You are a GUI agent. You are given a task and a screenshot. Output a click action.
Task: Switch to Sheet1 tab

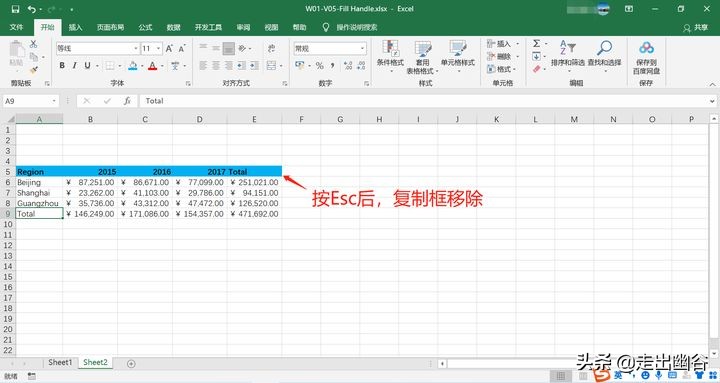pos(60,362)
